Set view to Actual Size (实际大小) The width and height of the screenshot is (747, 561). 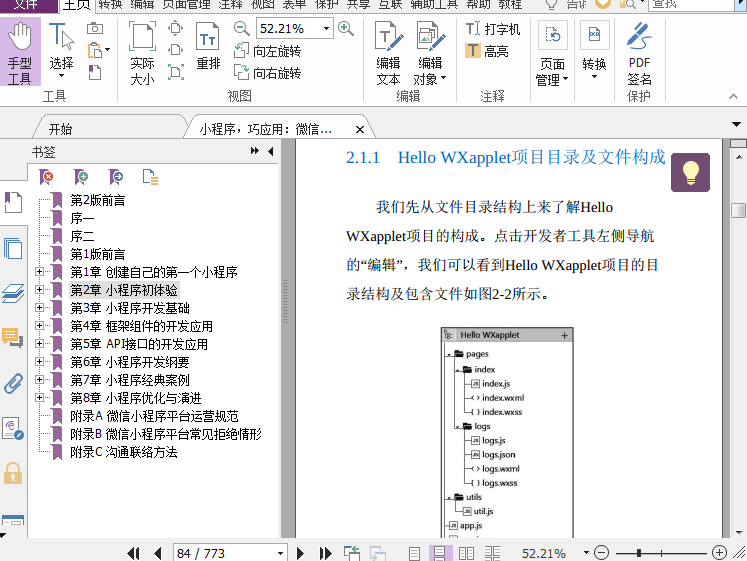tap(142, 52)
